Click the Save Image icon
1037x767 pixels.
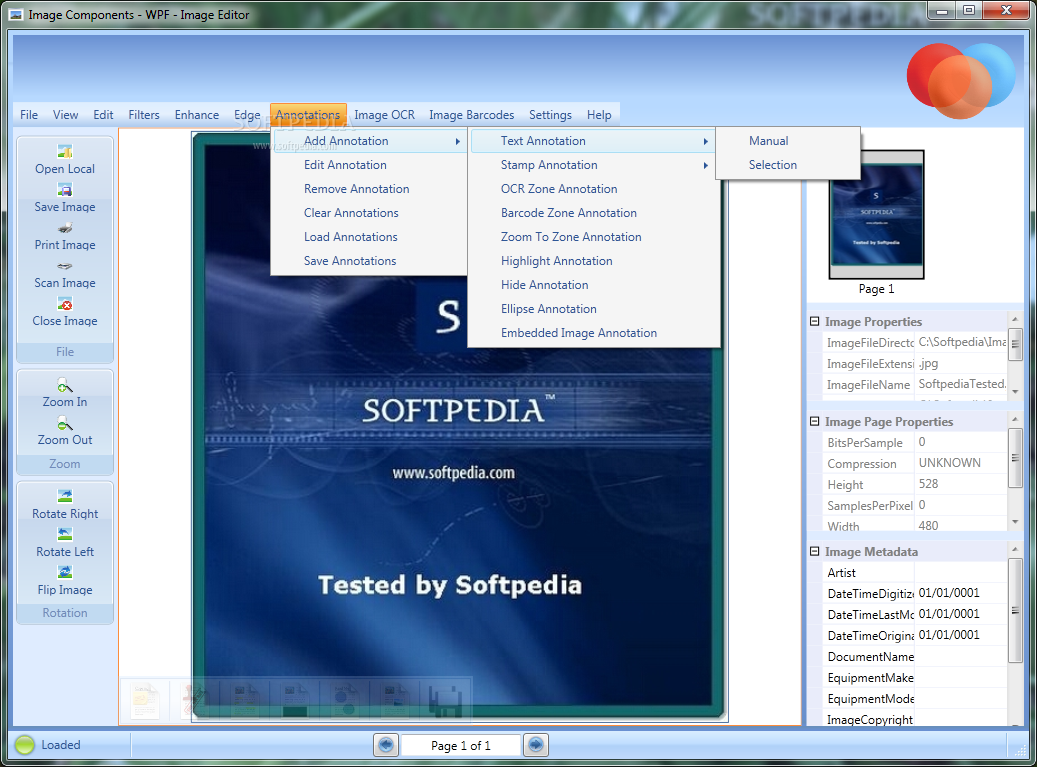click(x=65, y=190)
